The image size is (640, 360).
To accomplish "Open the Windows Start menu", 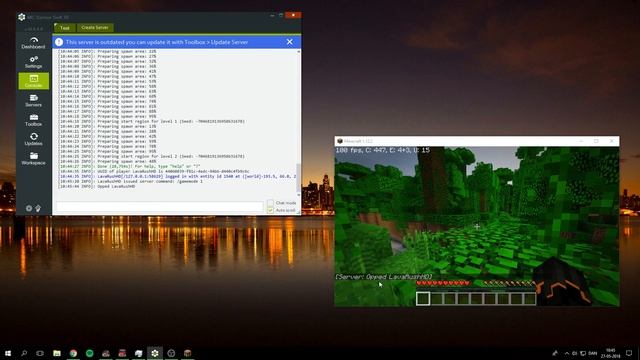I will tap(8, 353).
